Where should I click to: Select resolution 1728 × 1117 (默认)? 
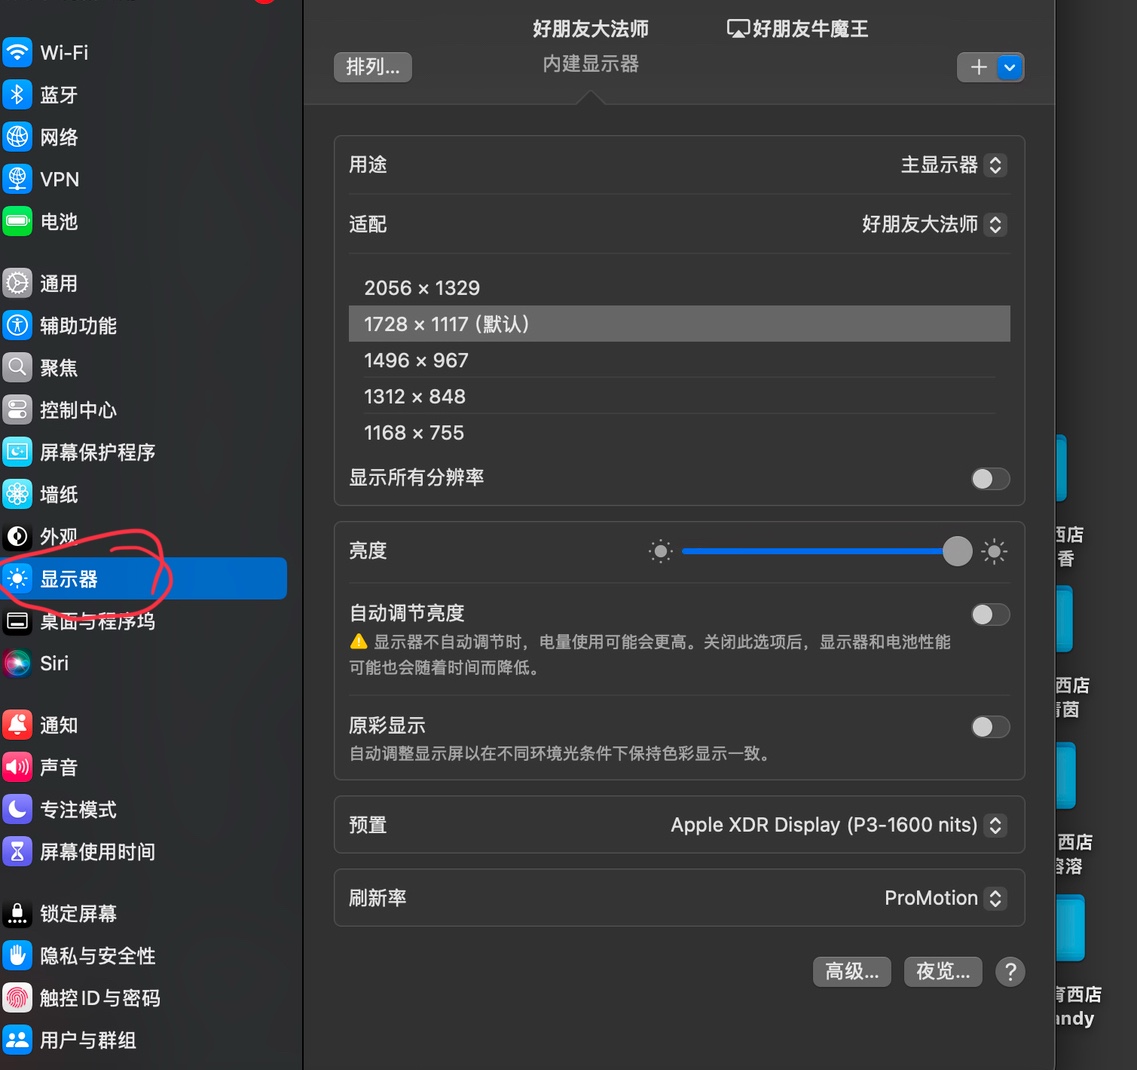679,323
